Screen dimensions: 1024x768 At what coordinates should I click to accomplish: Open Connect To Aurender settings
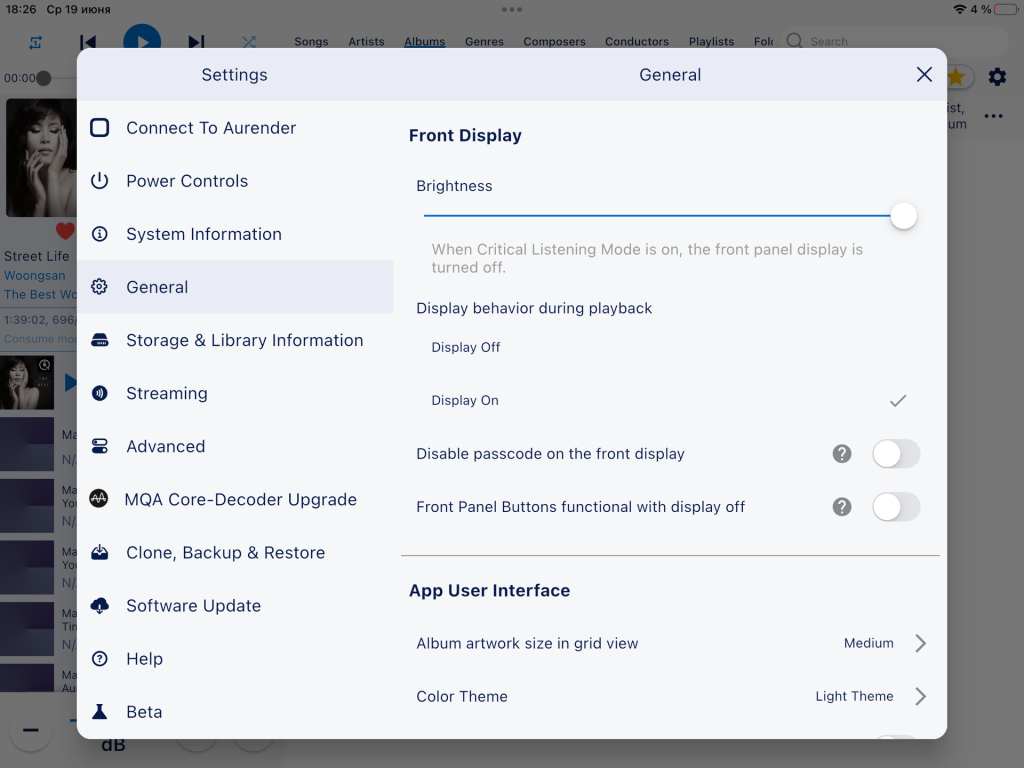point(235,127)
